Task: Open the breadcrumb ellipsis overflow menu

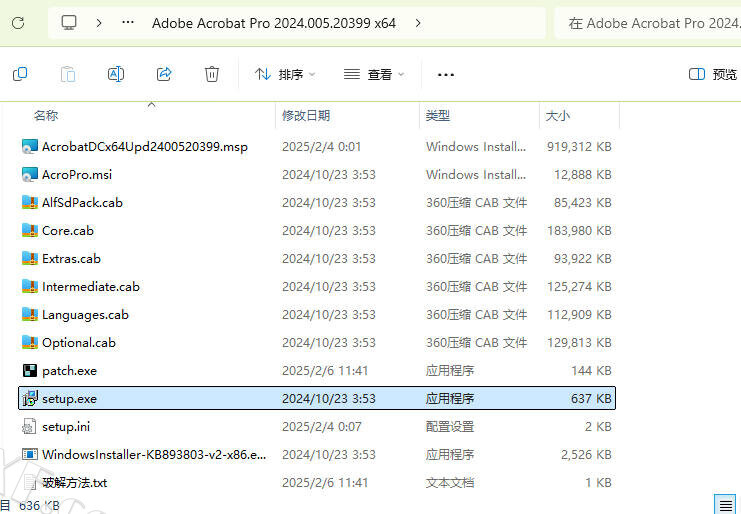Action: click(x=128, y=22)
